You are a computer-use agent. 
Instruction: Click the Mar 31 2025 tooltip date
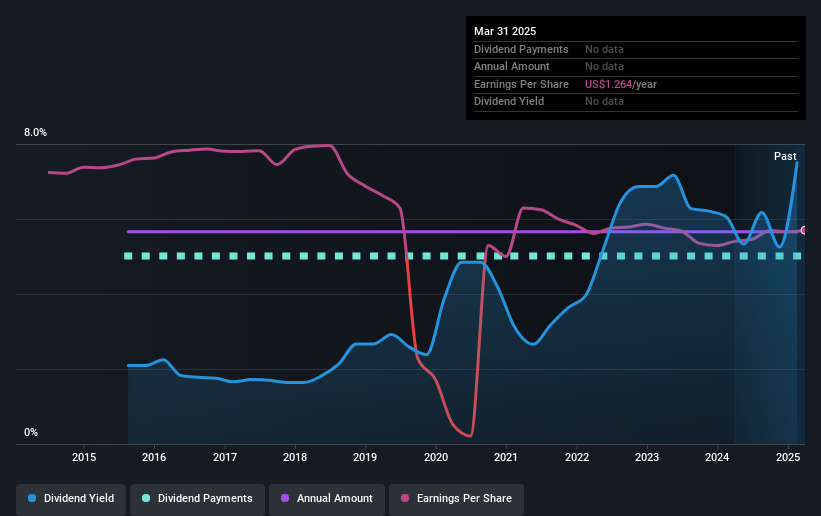pyautogui.click(x=505, y=31)
